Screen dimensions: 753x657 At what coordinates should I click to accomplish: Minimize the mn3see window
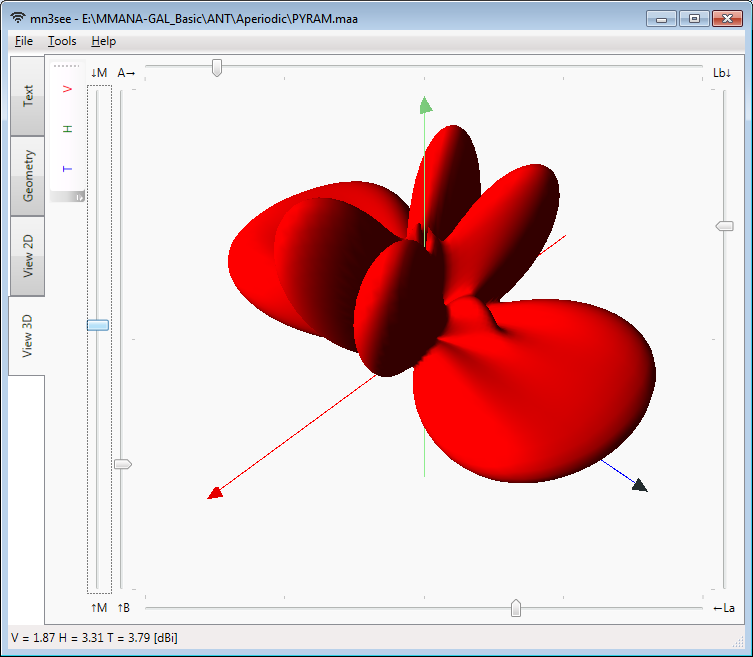tap(661, 19)
